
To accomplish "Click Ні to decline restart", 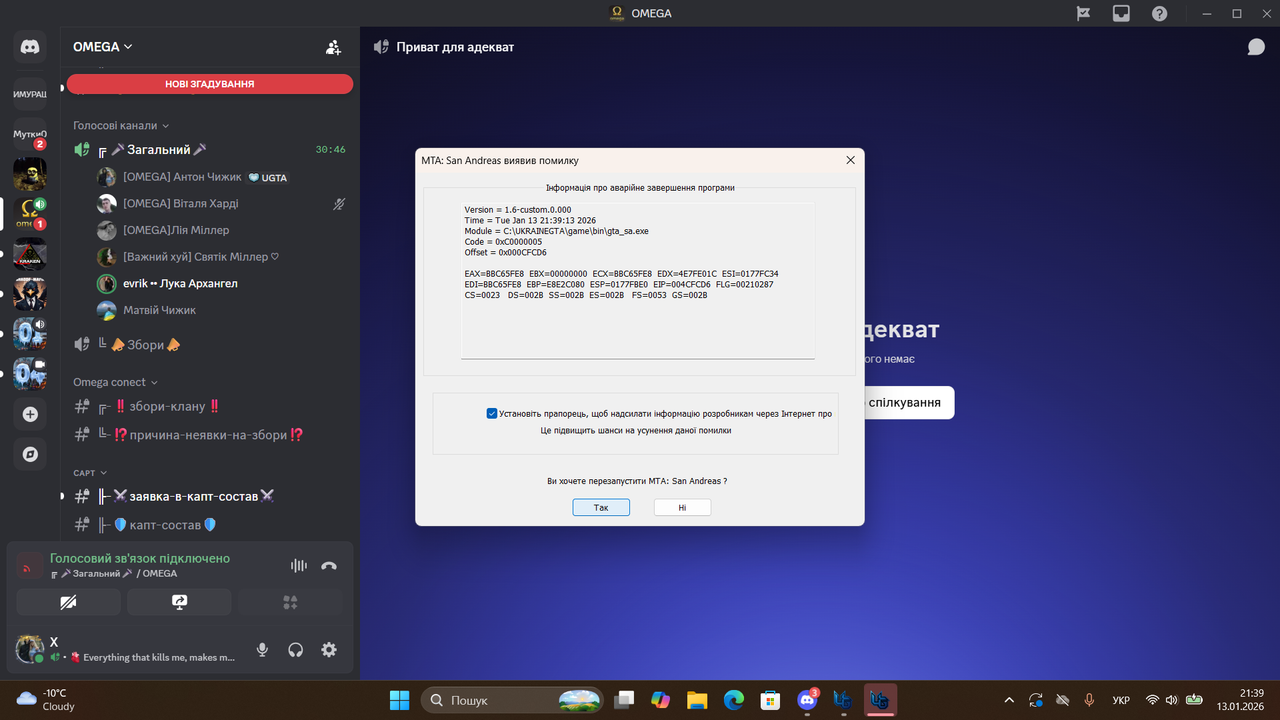I will coord(682,508).
